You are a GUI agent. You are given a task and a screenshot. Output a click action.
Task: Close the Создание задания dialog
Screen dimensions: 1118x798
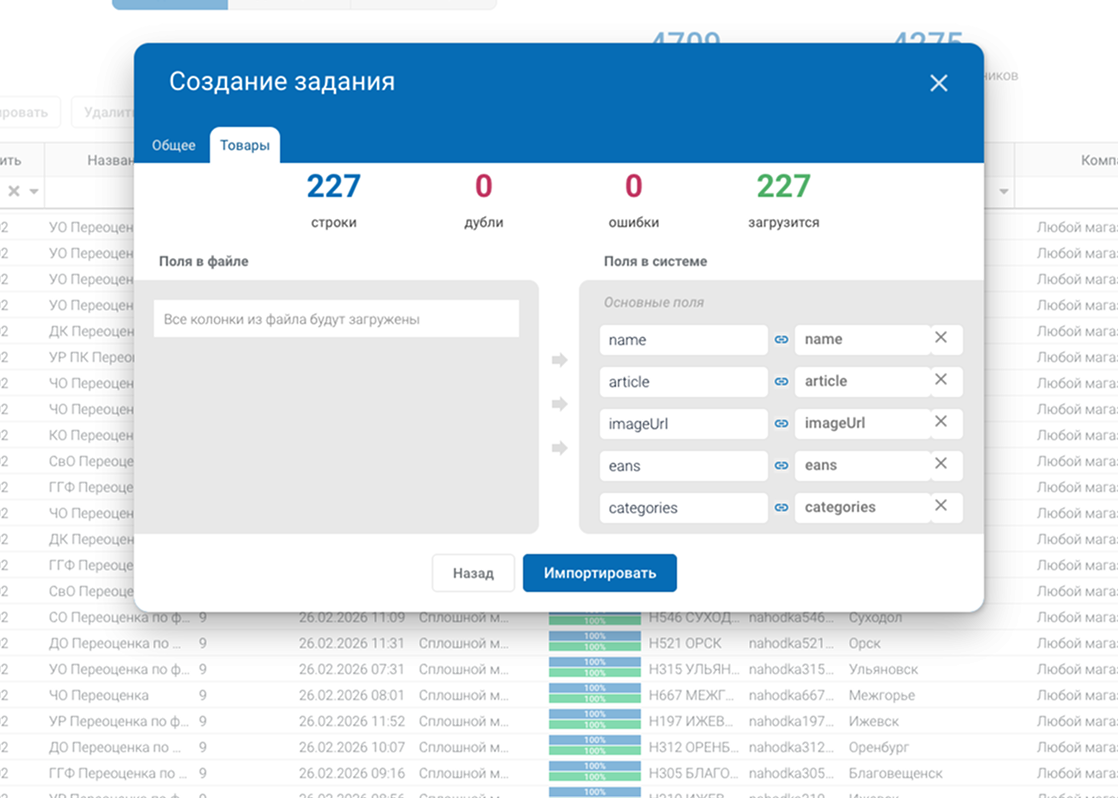tap(938, 83)
